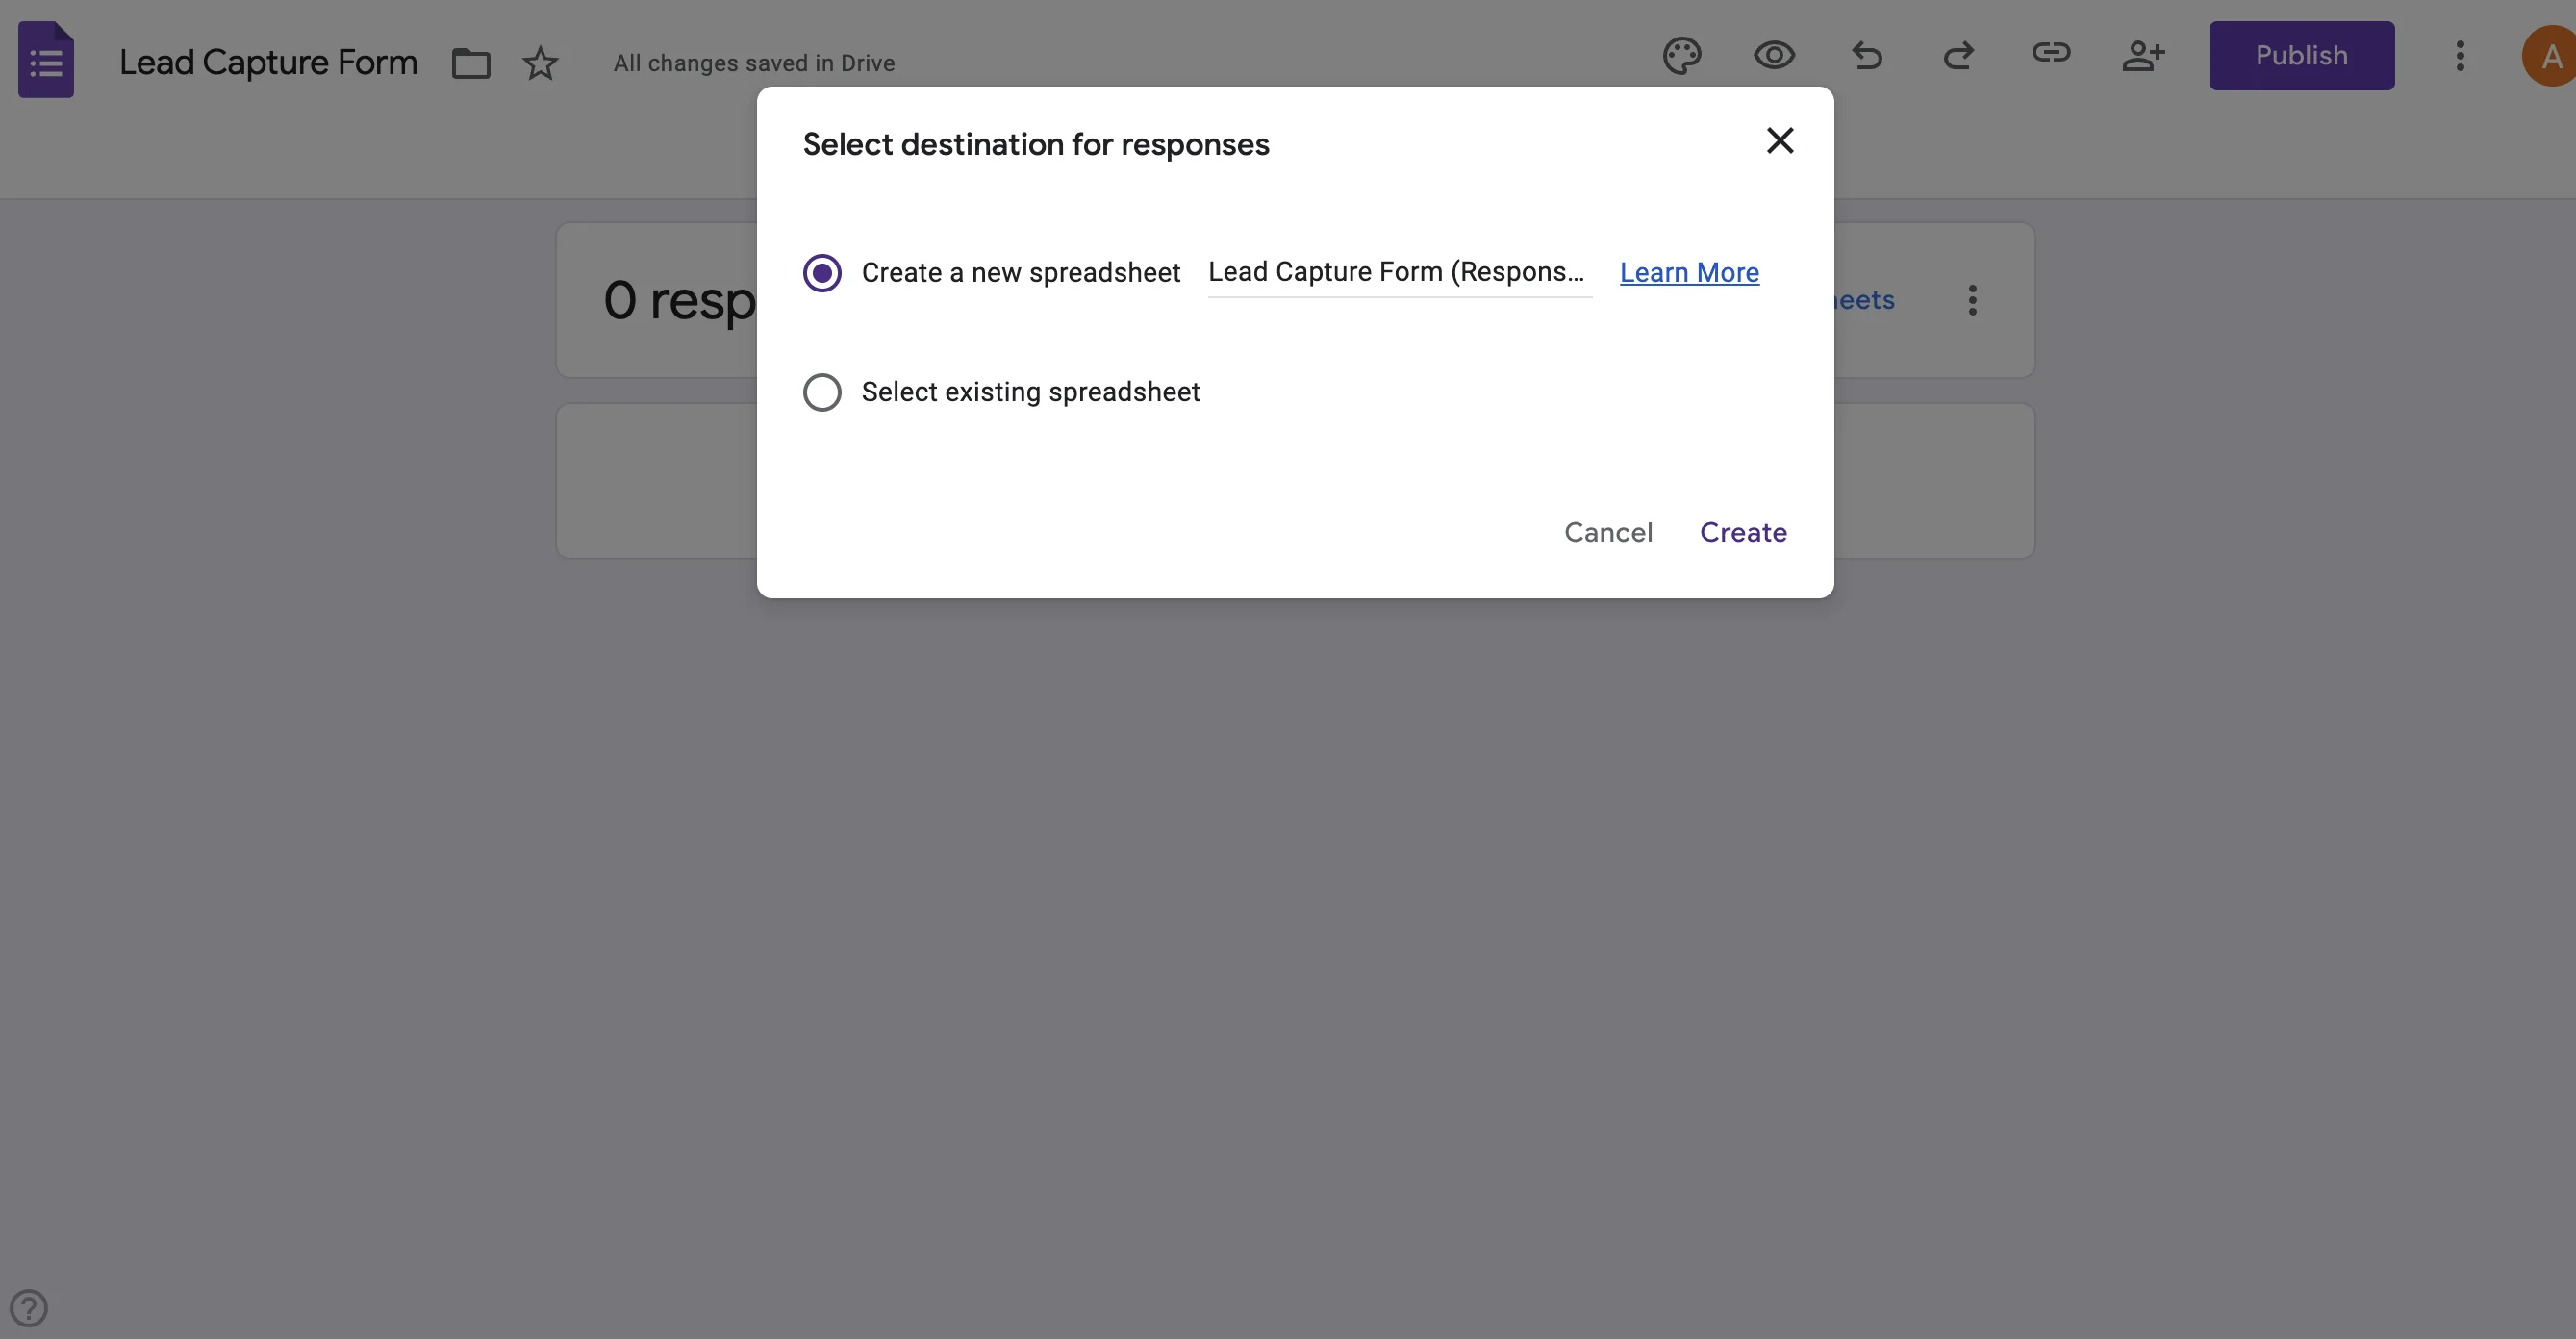Open the account avatar menu
Screen dimensions: 2576x1339
click(2547, 56)
